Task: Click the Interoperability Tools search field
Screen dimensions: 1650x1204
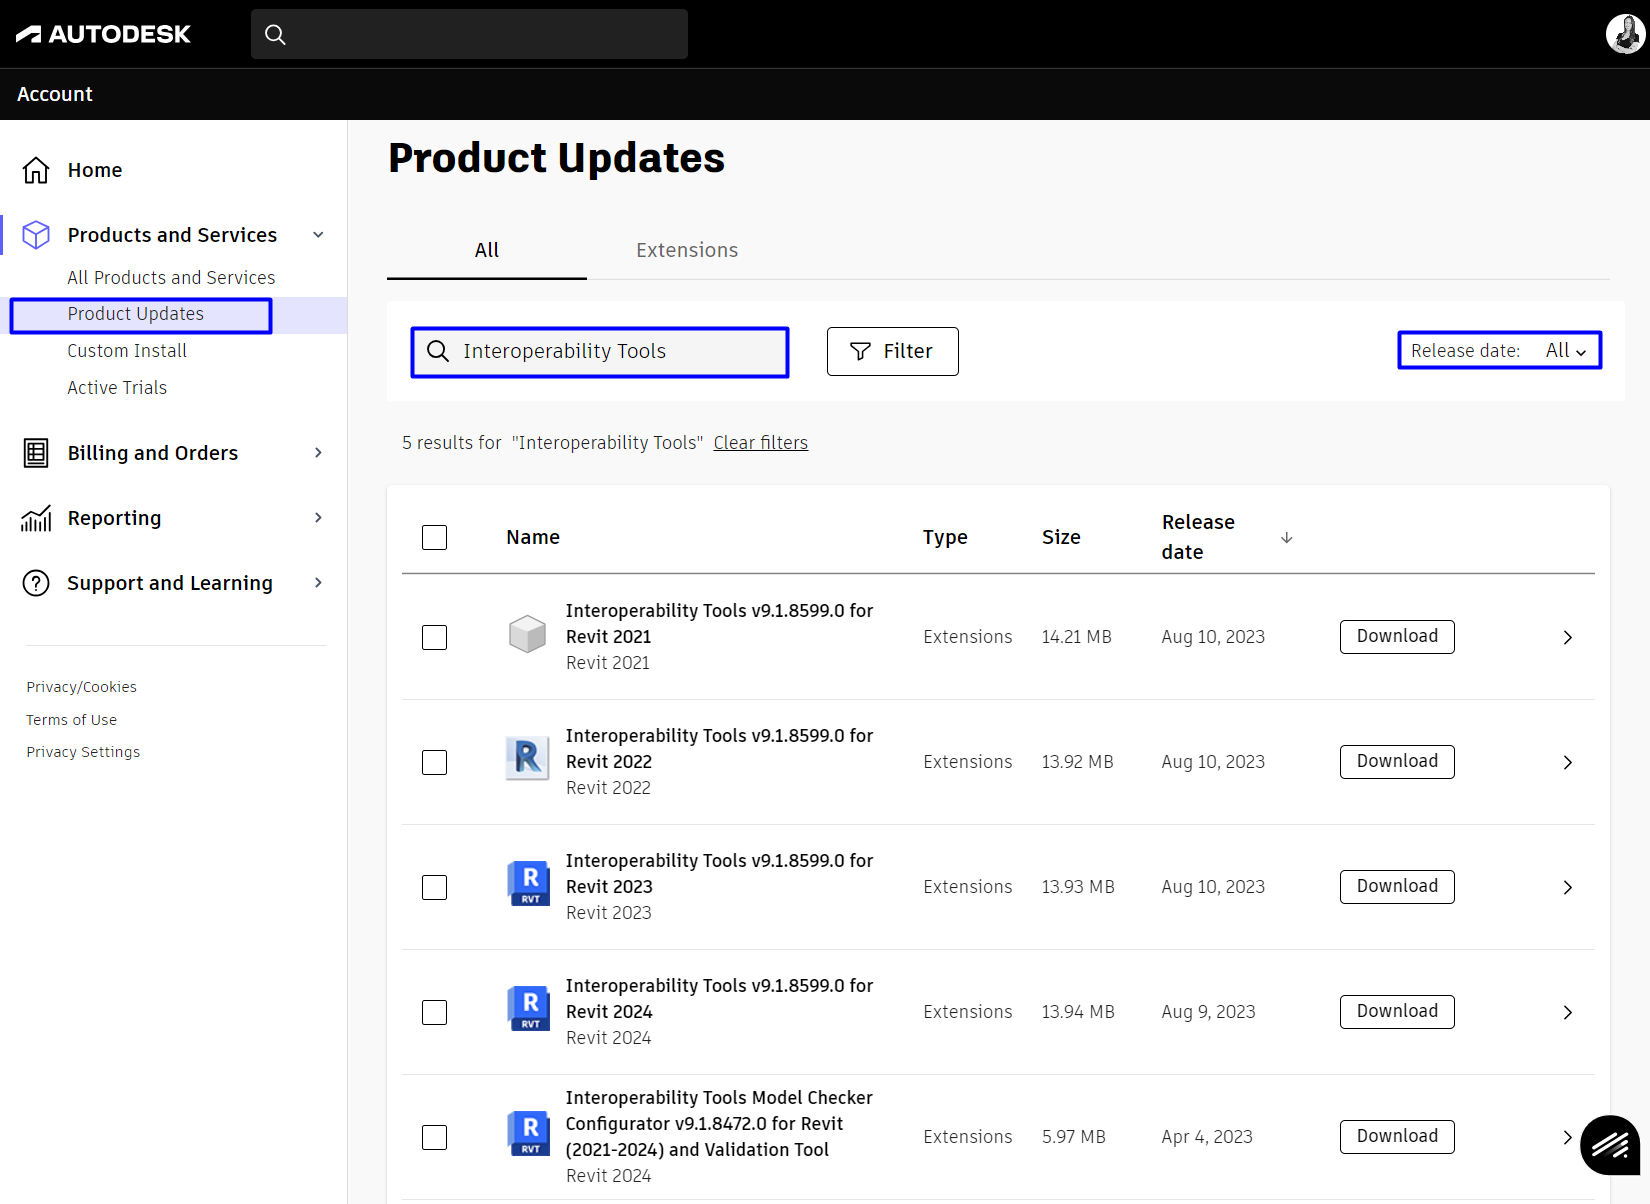Action: tap(600, 352)
